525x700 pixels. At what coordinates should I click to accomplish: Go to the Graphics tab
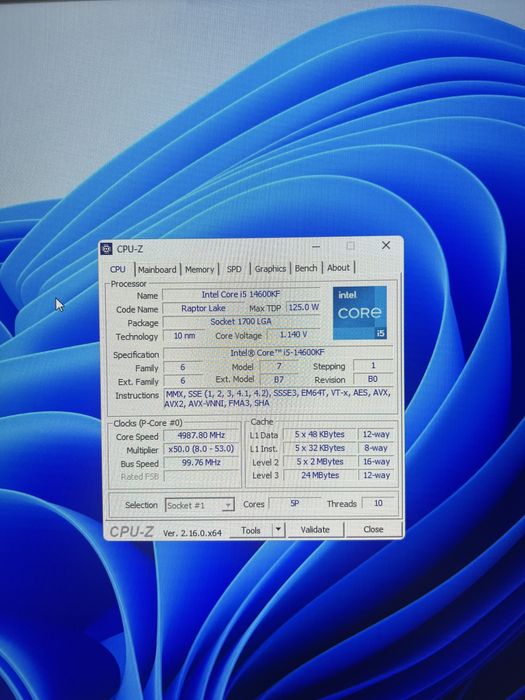(270, 269)
